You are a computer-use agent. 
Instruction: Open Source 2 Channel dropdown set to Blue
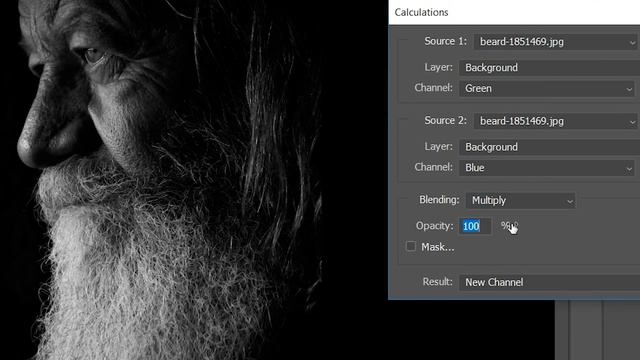pos(547,168)
